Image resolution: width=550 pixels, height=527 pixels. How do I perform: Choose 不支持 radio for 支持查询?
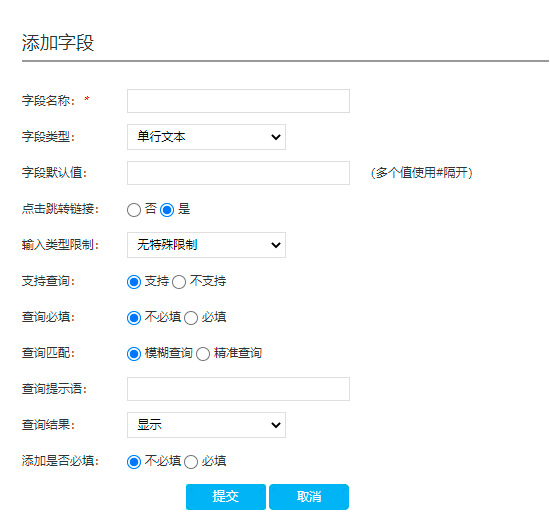tap(179, 282)
